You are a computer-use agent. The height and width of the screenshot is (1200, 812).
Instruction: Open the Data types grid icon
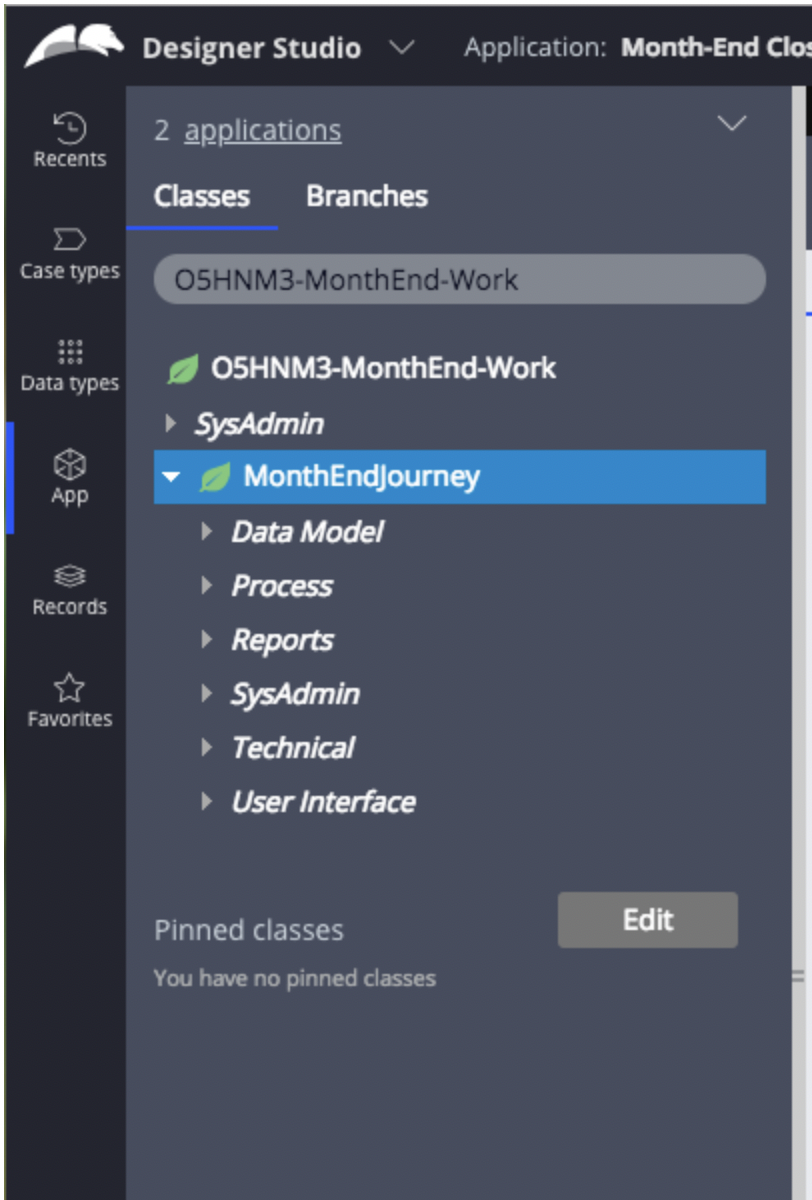point(69,352)
